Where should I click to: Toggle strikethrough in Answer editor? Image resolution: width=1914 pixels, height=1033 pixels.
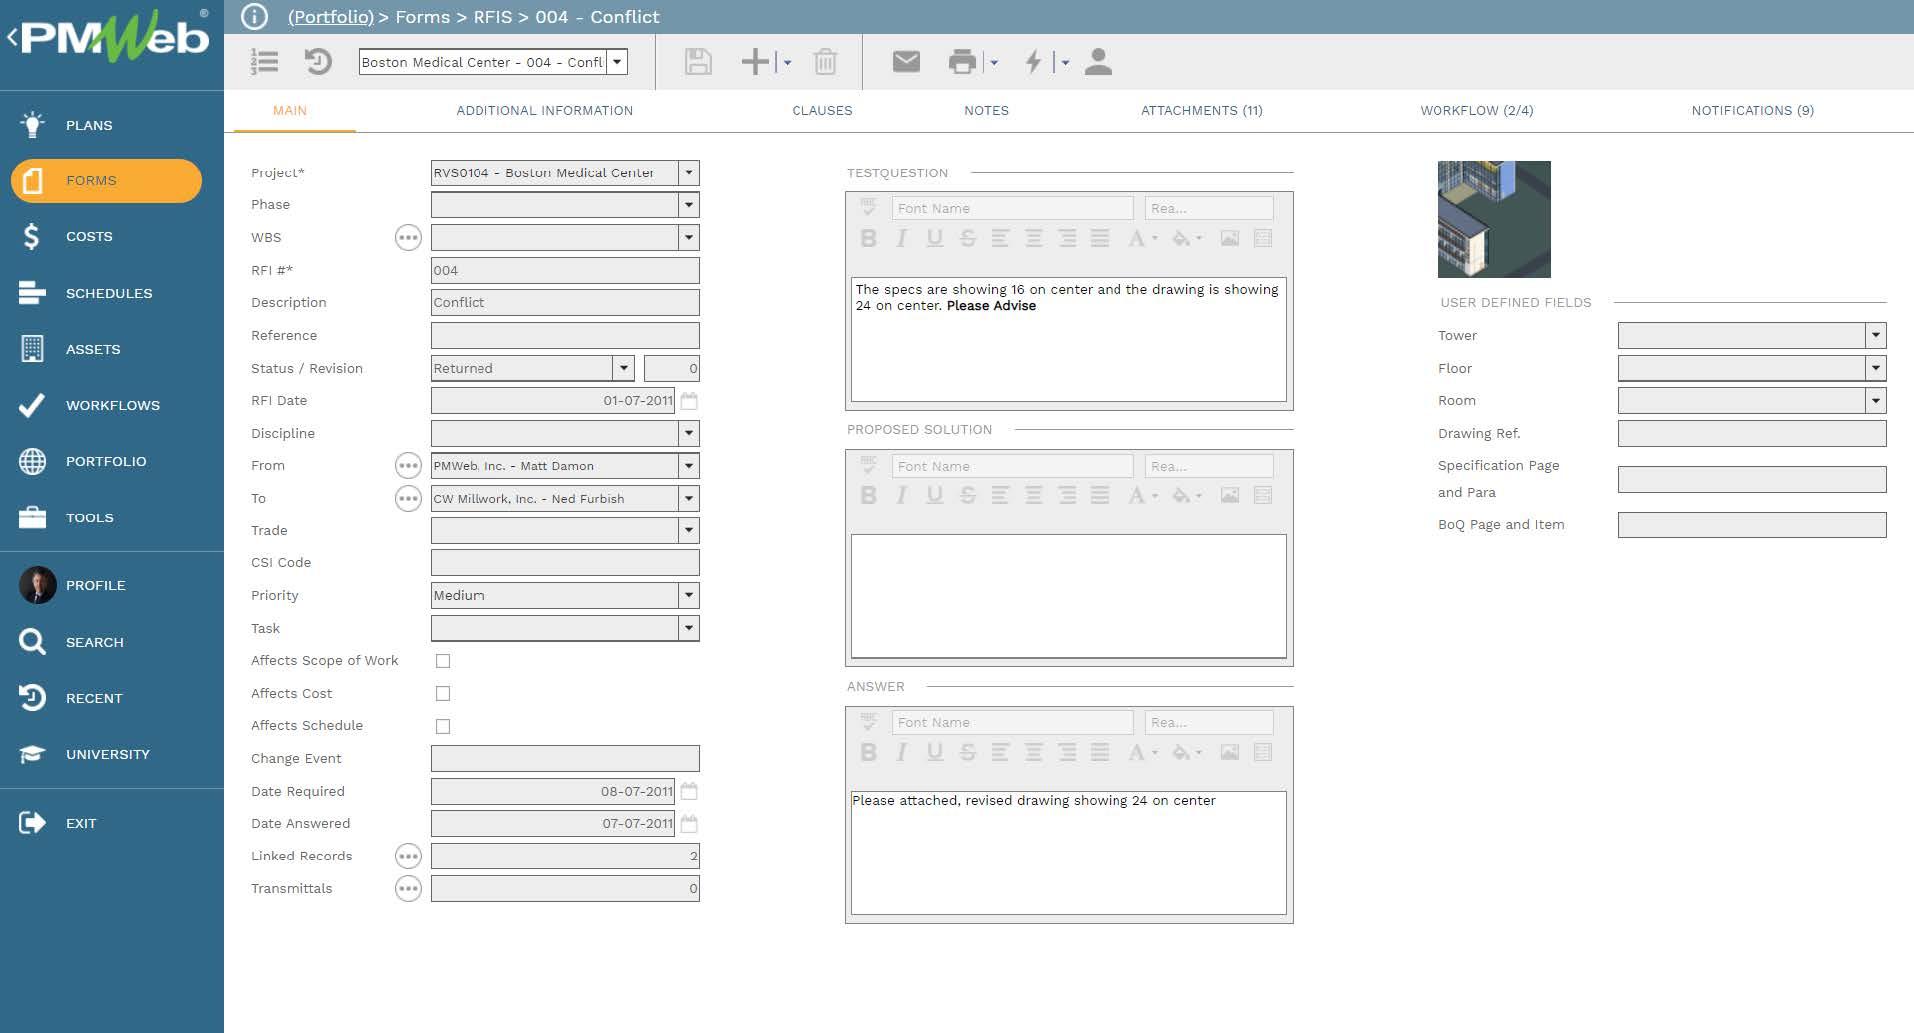point(967,753)
